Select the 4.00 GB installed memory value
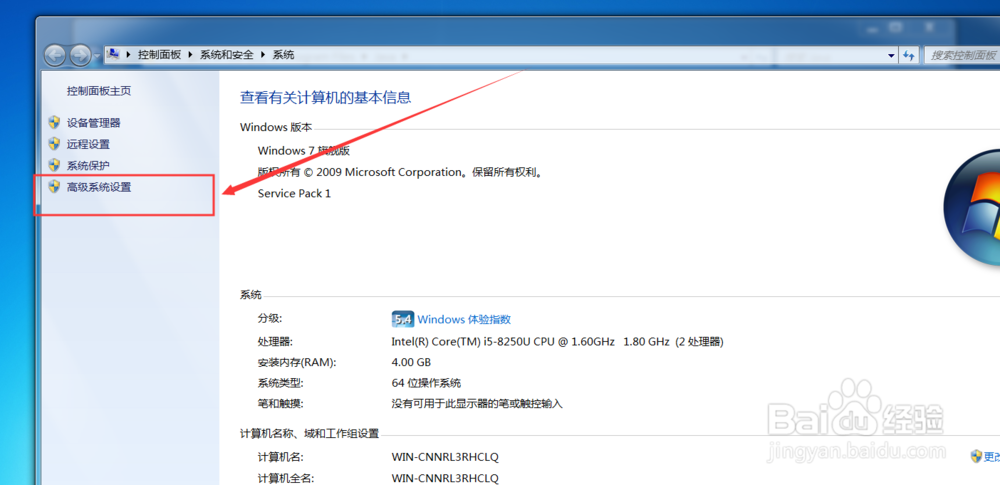Screen dimensions: 1000x485 pos(411,362)
